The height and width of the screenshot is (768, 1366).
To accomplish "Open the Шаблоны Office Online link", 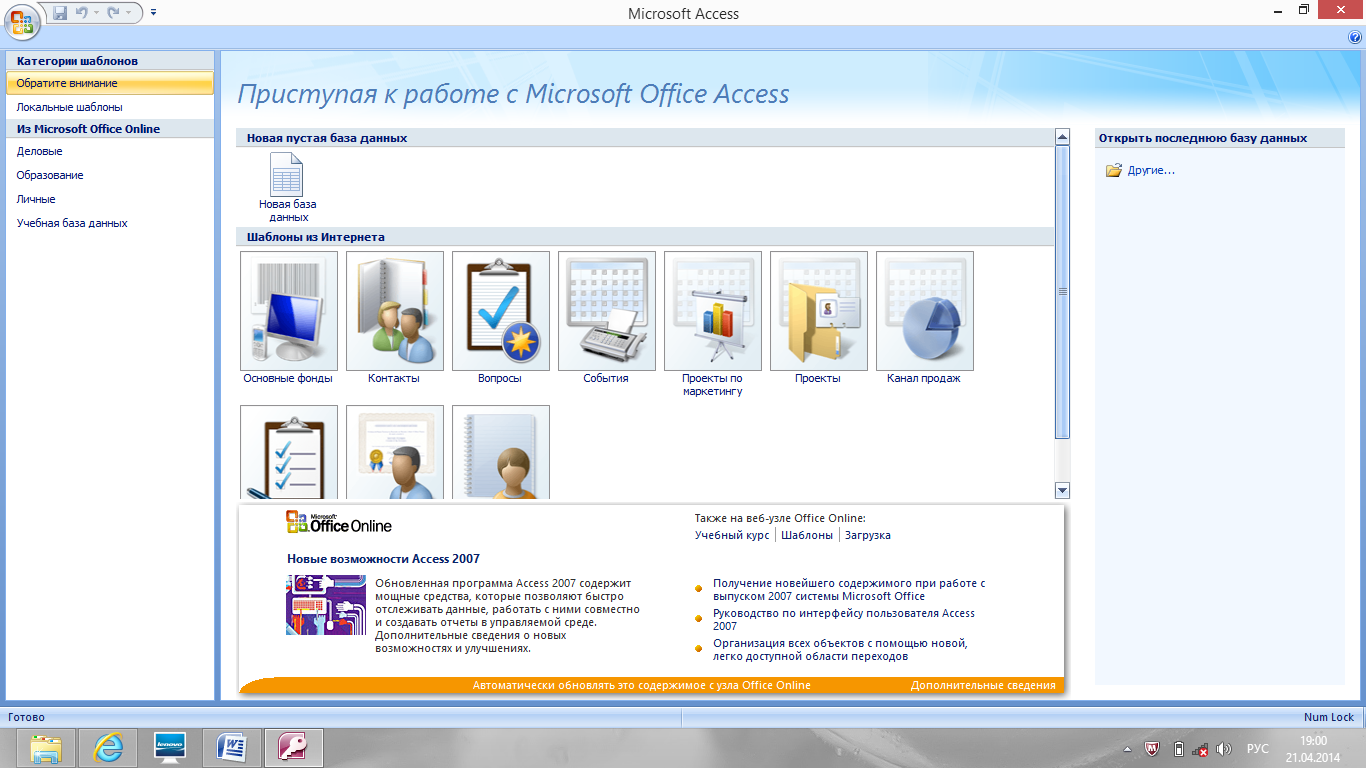I will 807,535.
